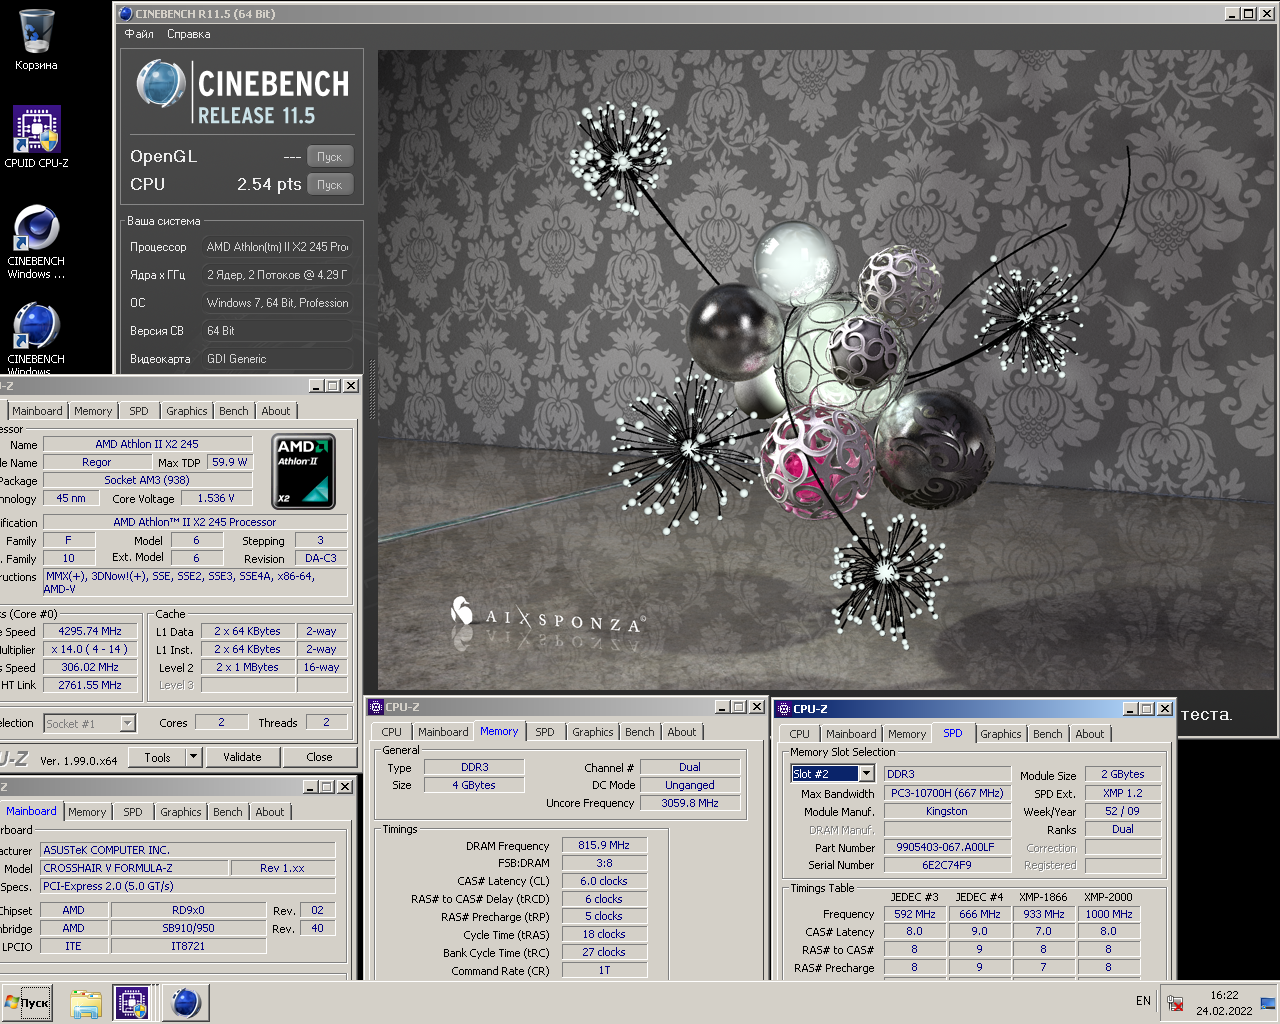Switch to the CPU-Z taskbar icon

click(x=132, y=1003)
